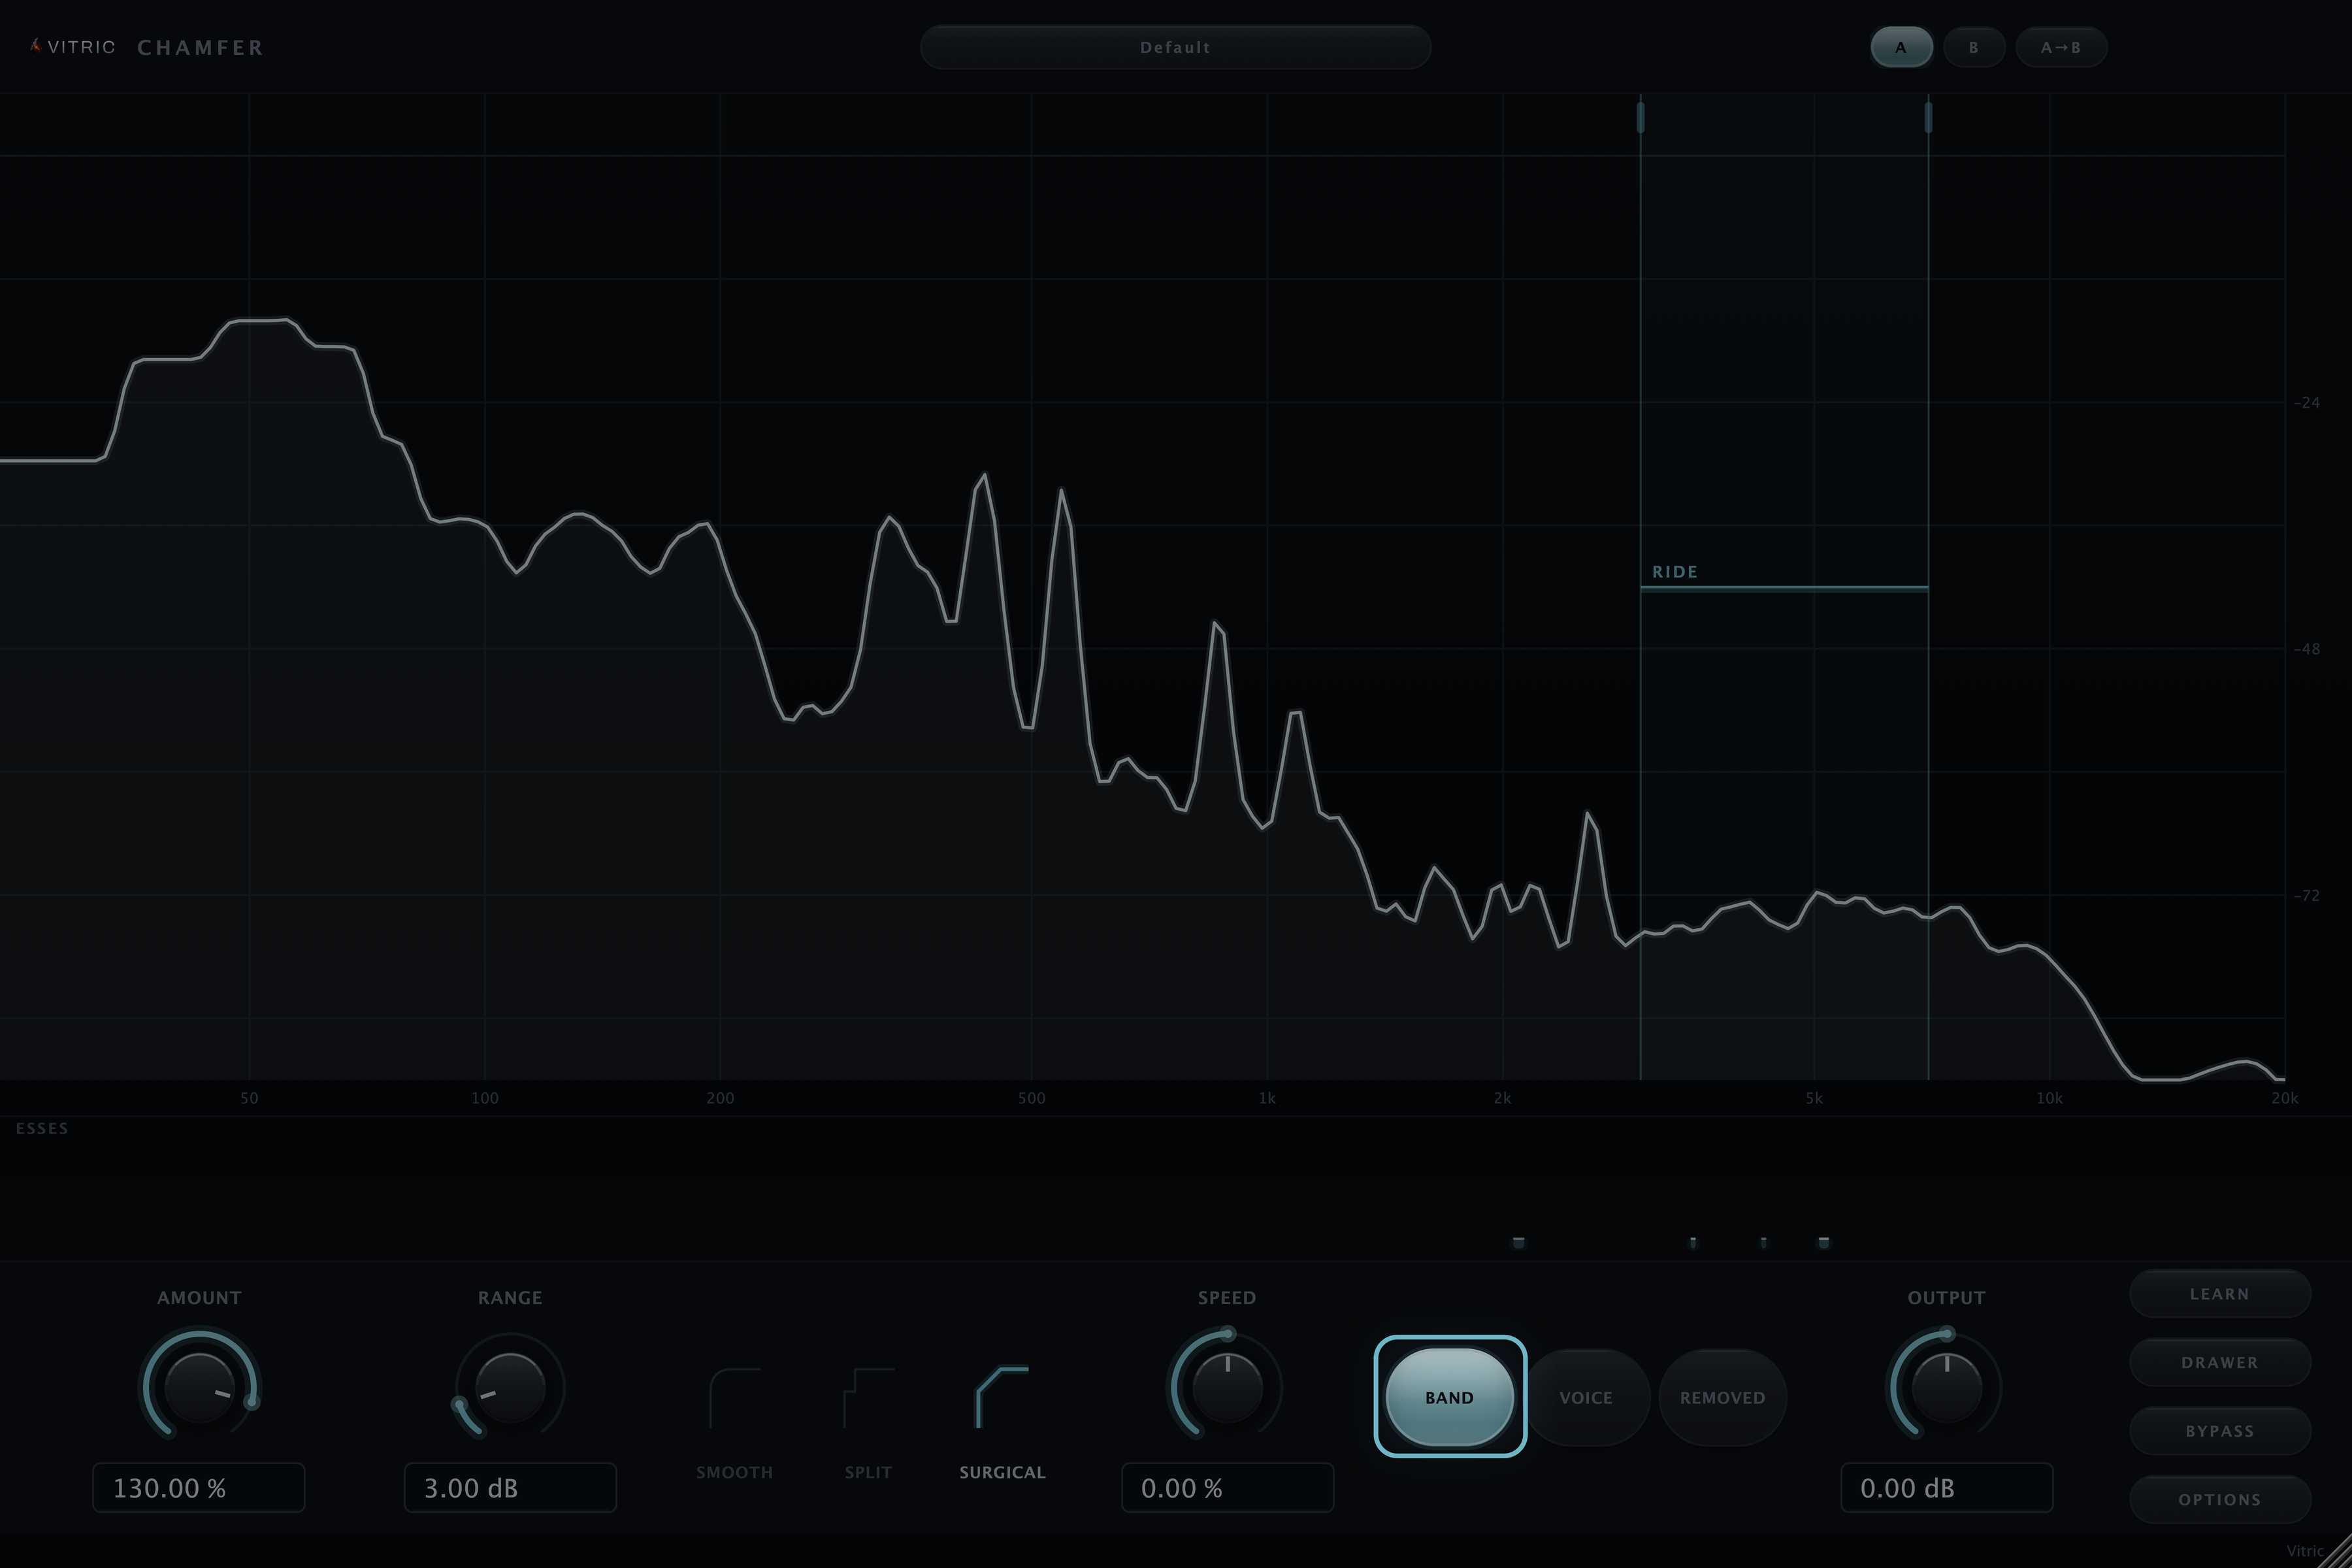Click the Learn button
Viewport: 2352px width, 1568px height.
(2219, 1294)
